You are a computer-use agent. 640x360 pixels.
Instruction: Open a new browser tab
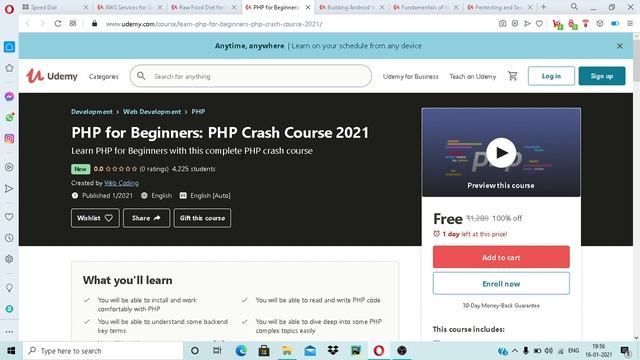pyautogui.click(x=544, y=7)
